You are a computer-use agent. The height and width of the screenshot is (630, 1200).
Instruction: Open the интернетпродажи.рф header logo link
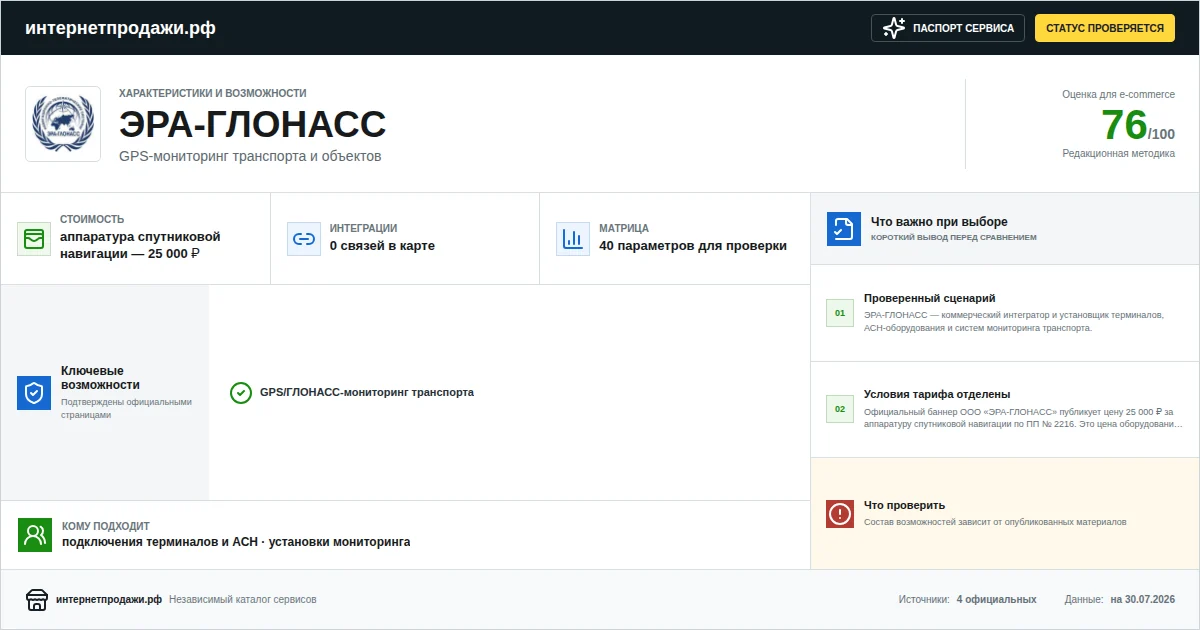coord(120,28)
